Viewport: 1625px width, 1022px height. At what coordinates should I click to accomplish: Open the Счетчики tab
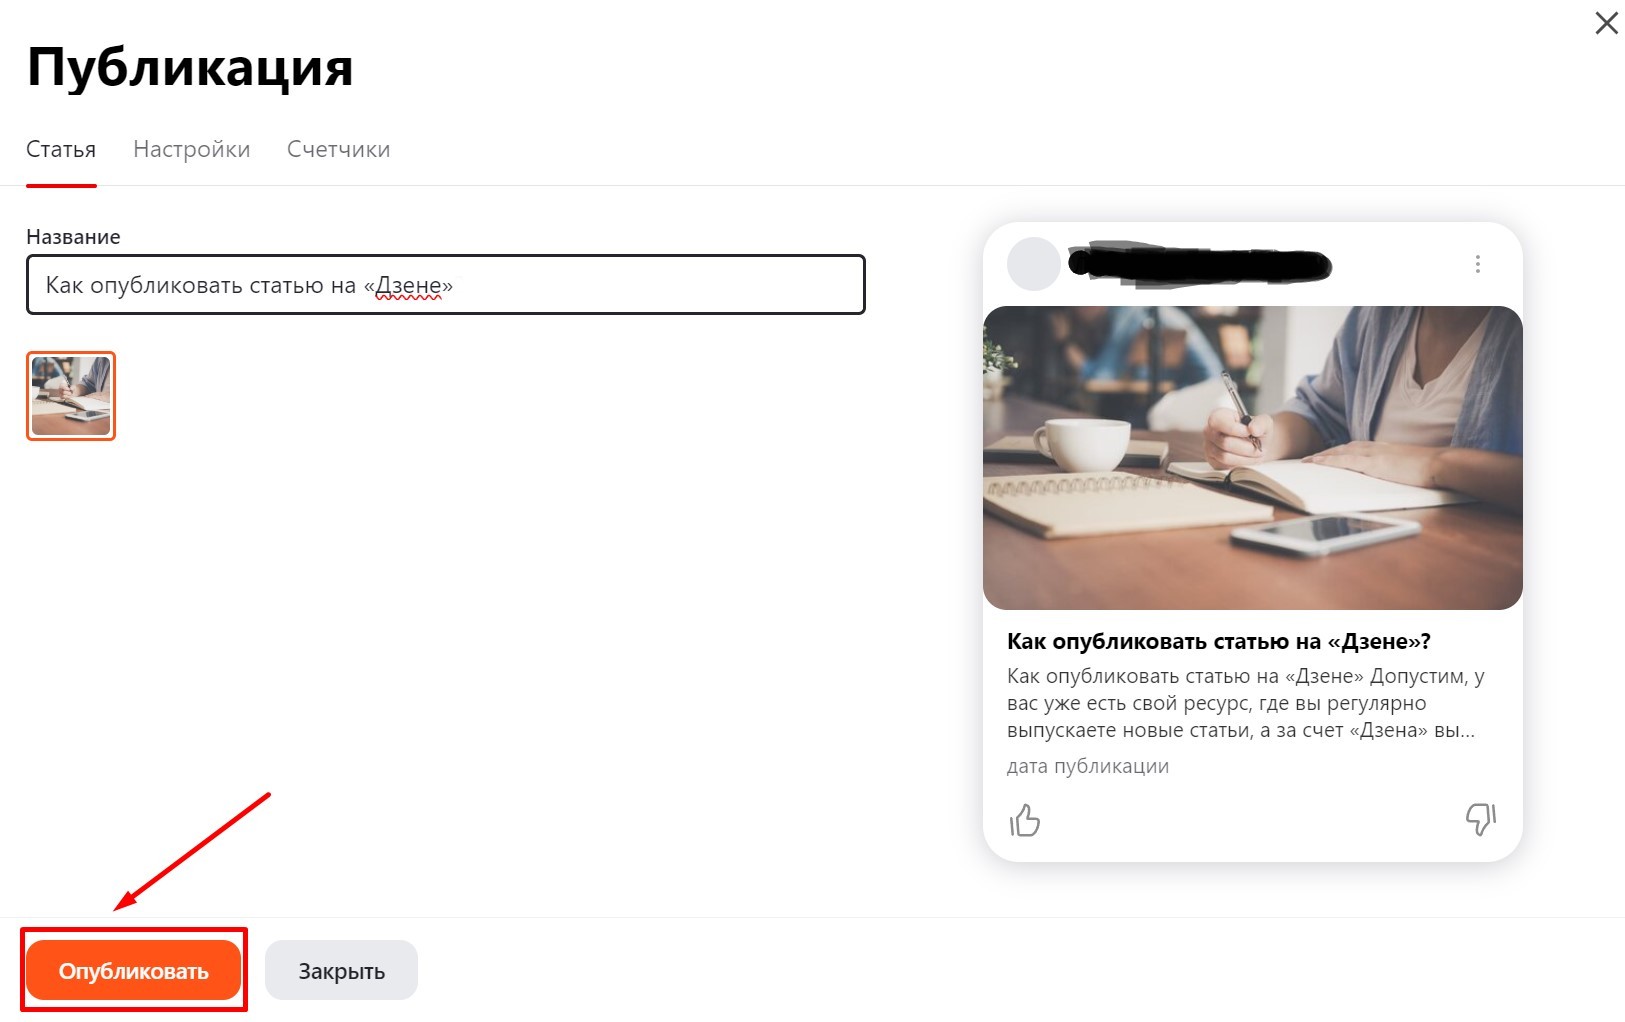[338, 149]
